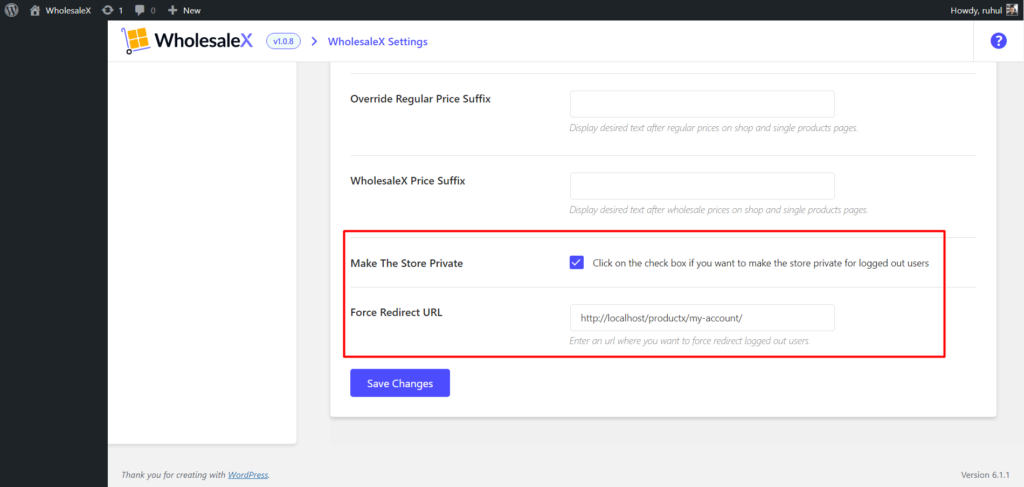The width and height of the screenshot is (1024, 487).
Task: Select the Force Redirect URL label
Action: click(x=396, y=312)
